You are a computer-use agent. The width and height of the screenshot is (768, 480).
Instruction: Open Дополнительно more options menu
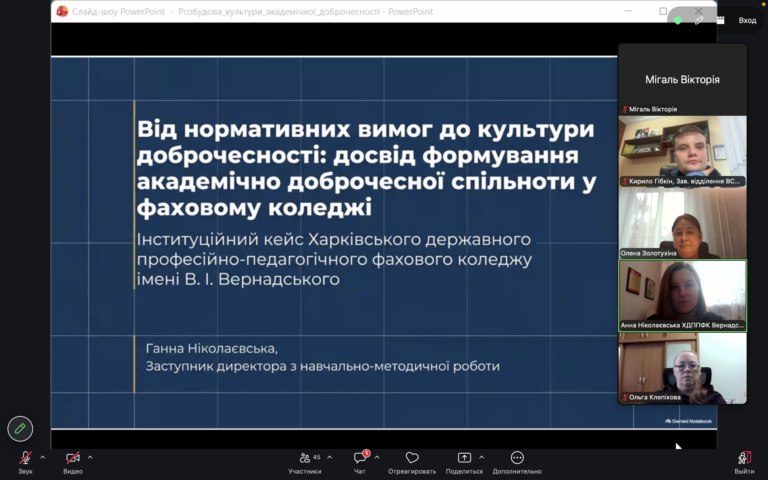(517, 457)
